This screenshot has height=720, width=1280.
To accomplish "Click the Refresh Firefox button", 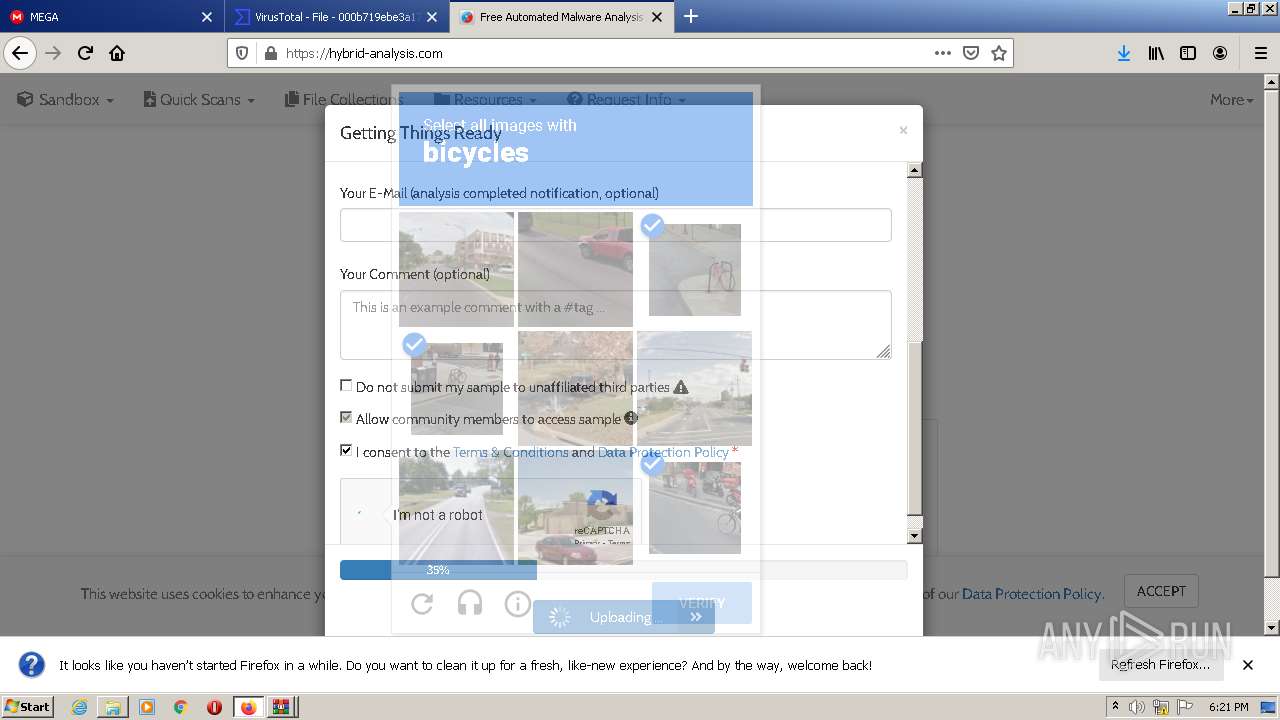I will coord(1160,665).
